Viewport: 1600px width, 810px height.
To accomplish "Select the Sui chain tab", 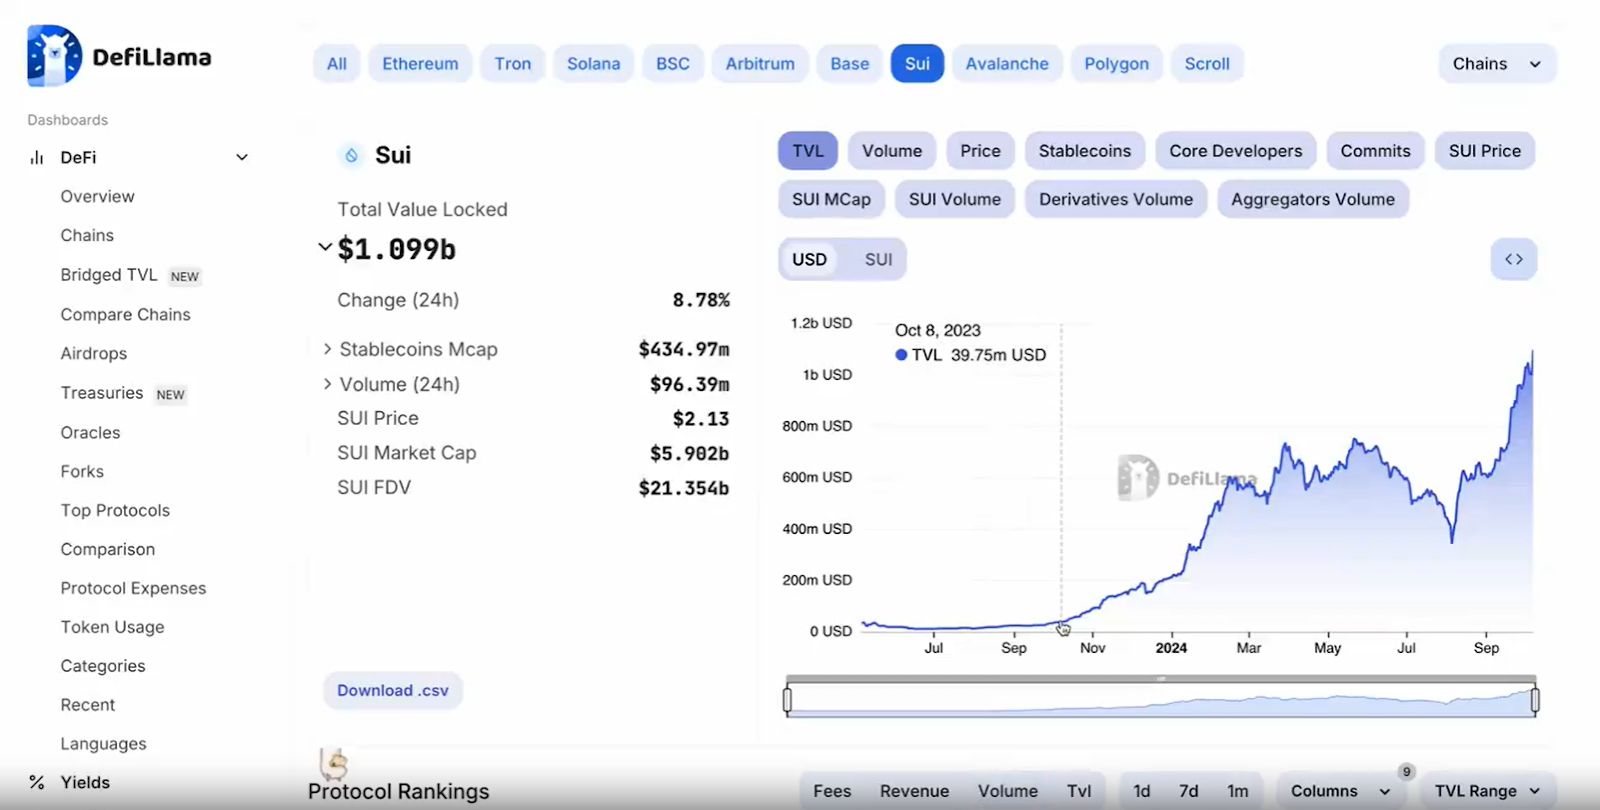I will pyautogui.click(x=918, y=64).
